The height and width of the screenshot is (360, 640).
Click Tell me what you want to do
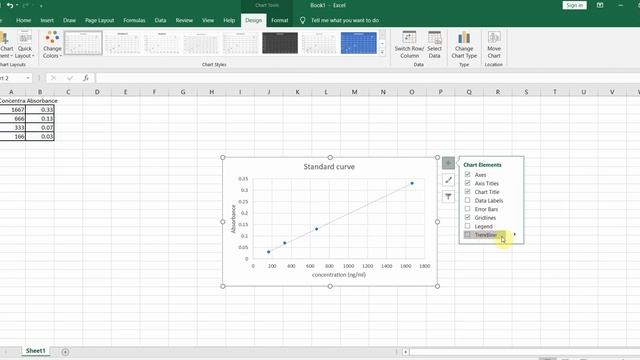(x=345, y=20)
